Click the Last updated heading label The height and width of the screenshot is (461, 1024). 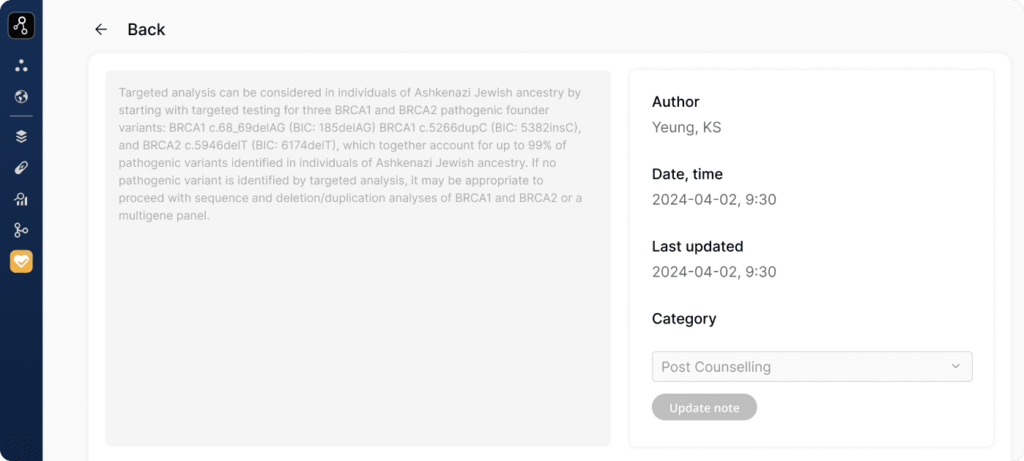tap(697, 246)
